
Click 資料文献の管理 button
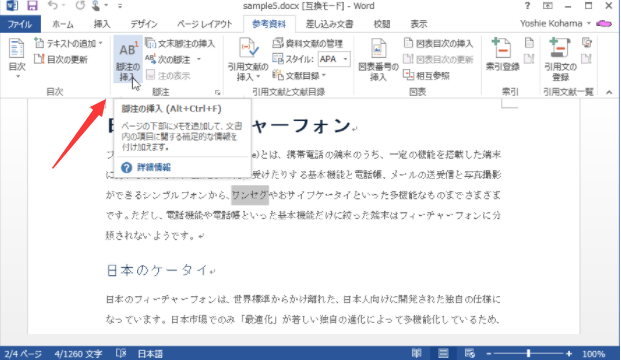(x=308, y=43)
